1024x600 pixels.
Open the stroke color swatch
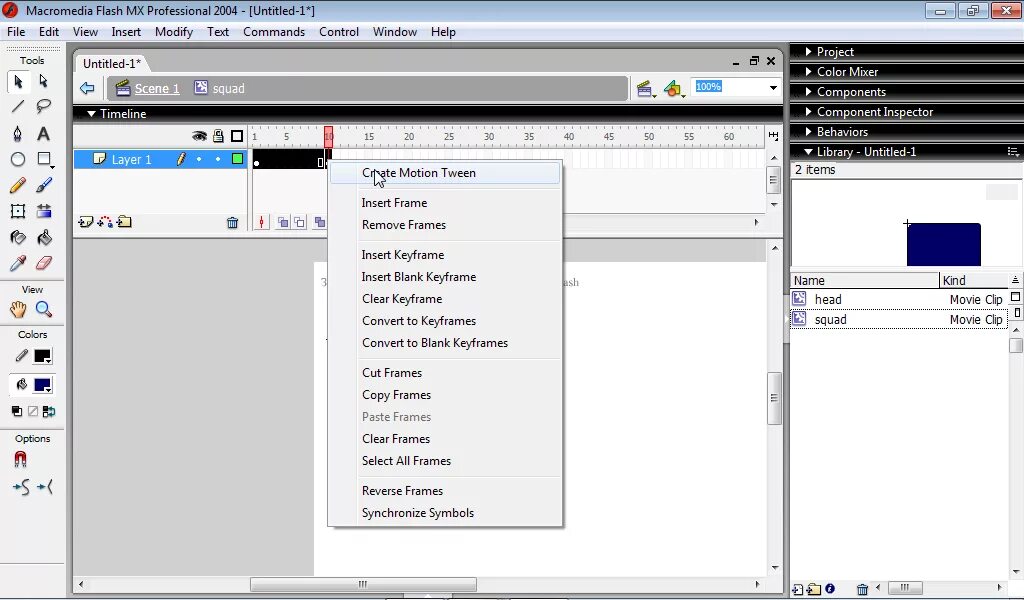[42, 356]
